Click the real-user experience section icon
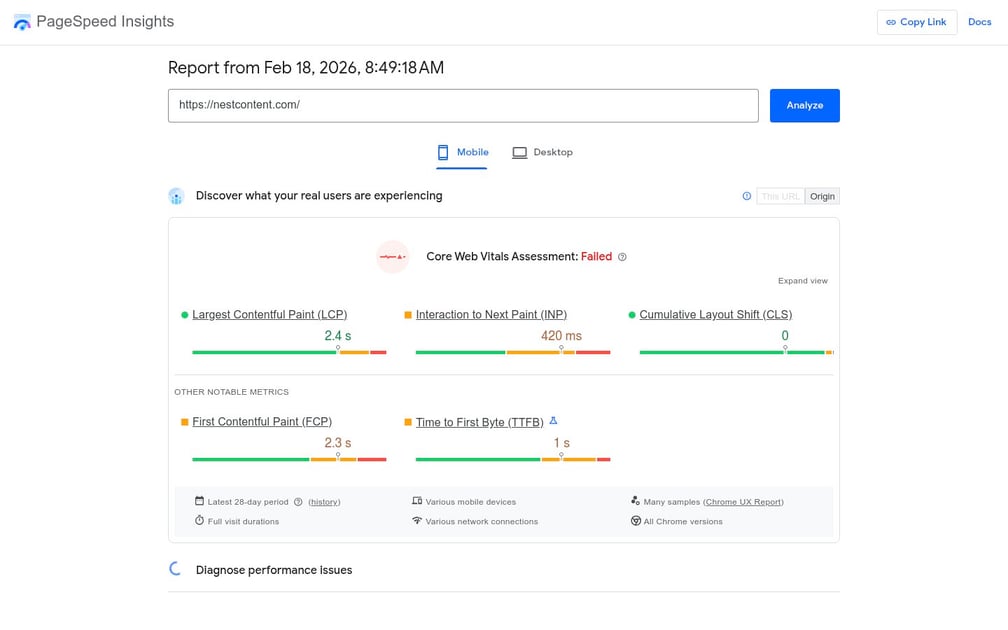The height and width of the screenshot is (630, 1008). 176,196
